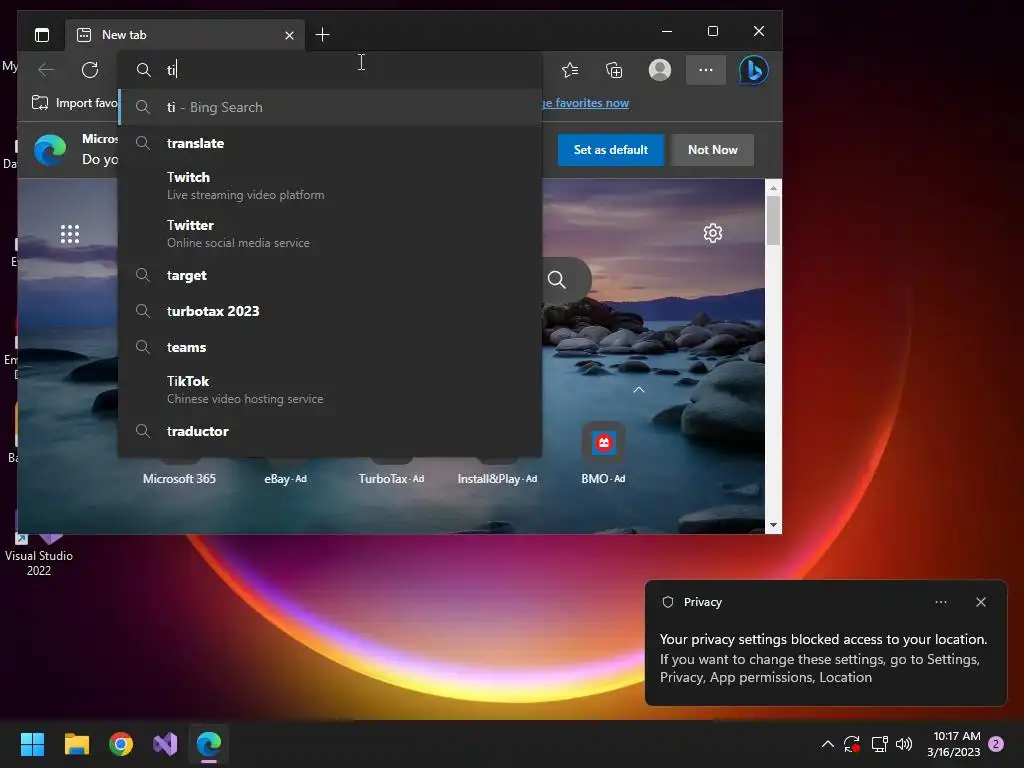Open a new tab with plus button

point(322,35)
